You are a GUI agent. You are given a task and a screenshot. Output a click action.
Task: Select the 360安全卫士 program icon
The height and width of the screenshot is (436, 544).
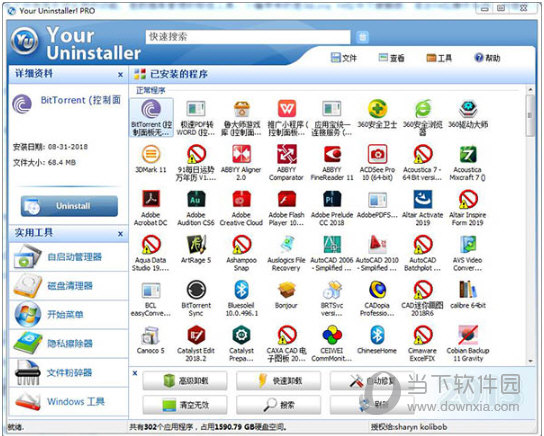click(377, 109)
